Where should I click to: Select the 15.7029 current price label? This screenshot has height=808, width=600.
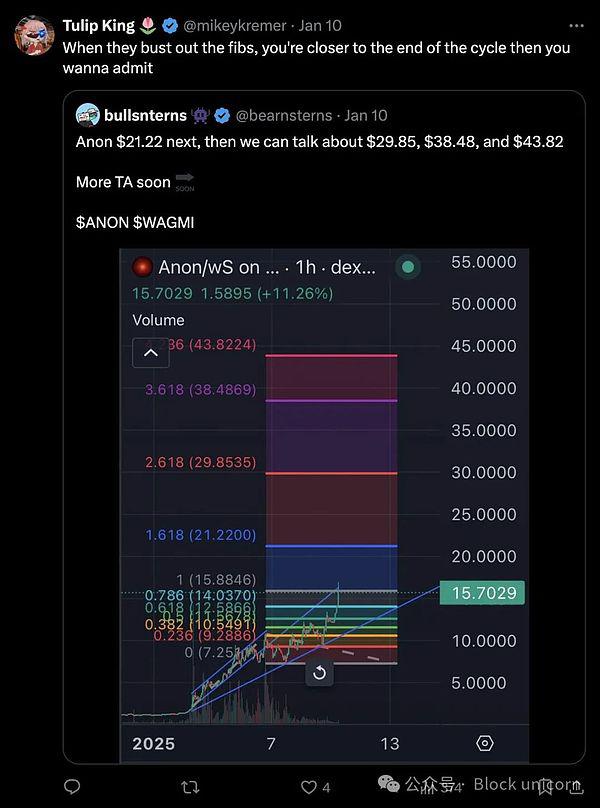pyautogui.click(x=482, y=593)
